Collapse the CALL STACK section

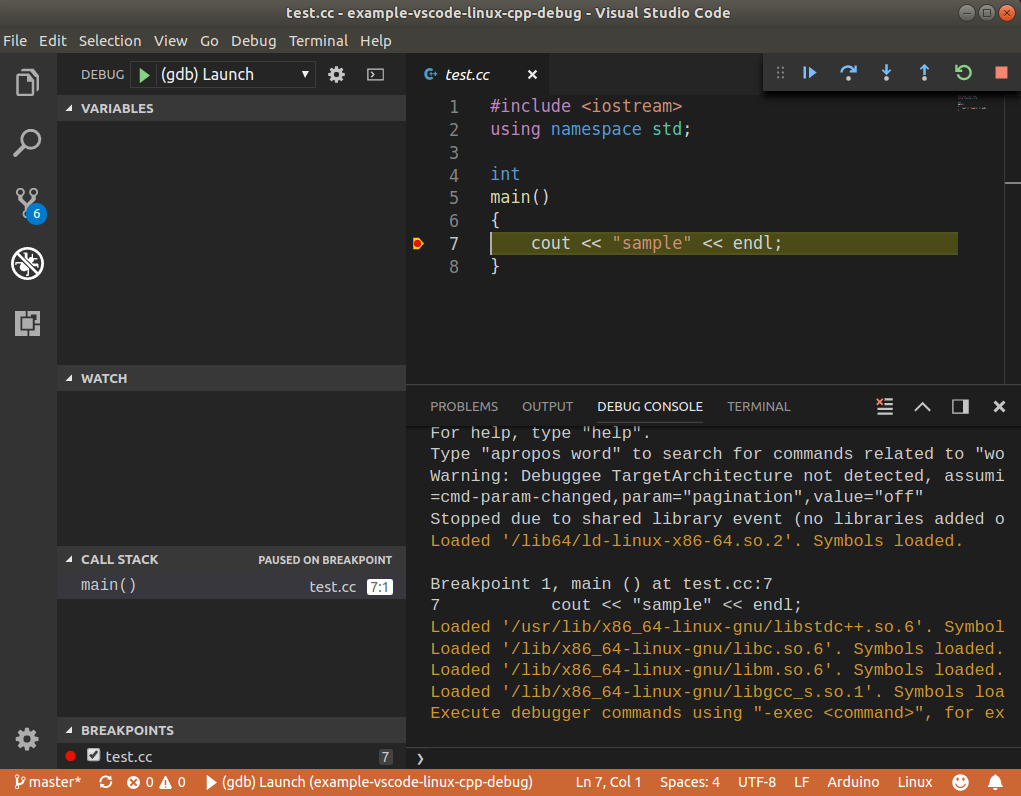[231, 560]
